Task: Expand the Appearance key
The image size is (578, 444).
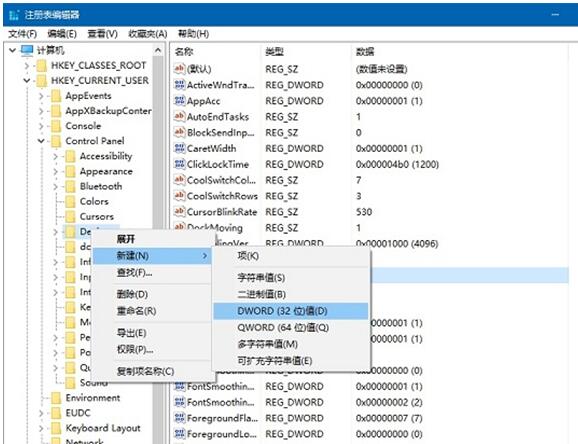Action: click(x=56, y=171)
